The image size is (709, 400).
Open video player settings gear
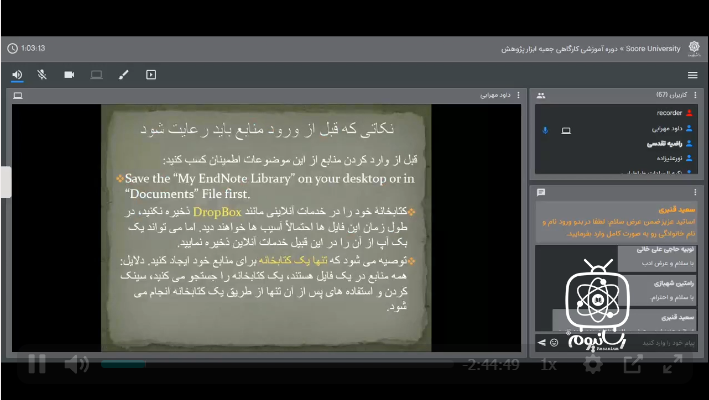pyautogui.click(x=592, y=364)
